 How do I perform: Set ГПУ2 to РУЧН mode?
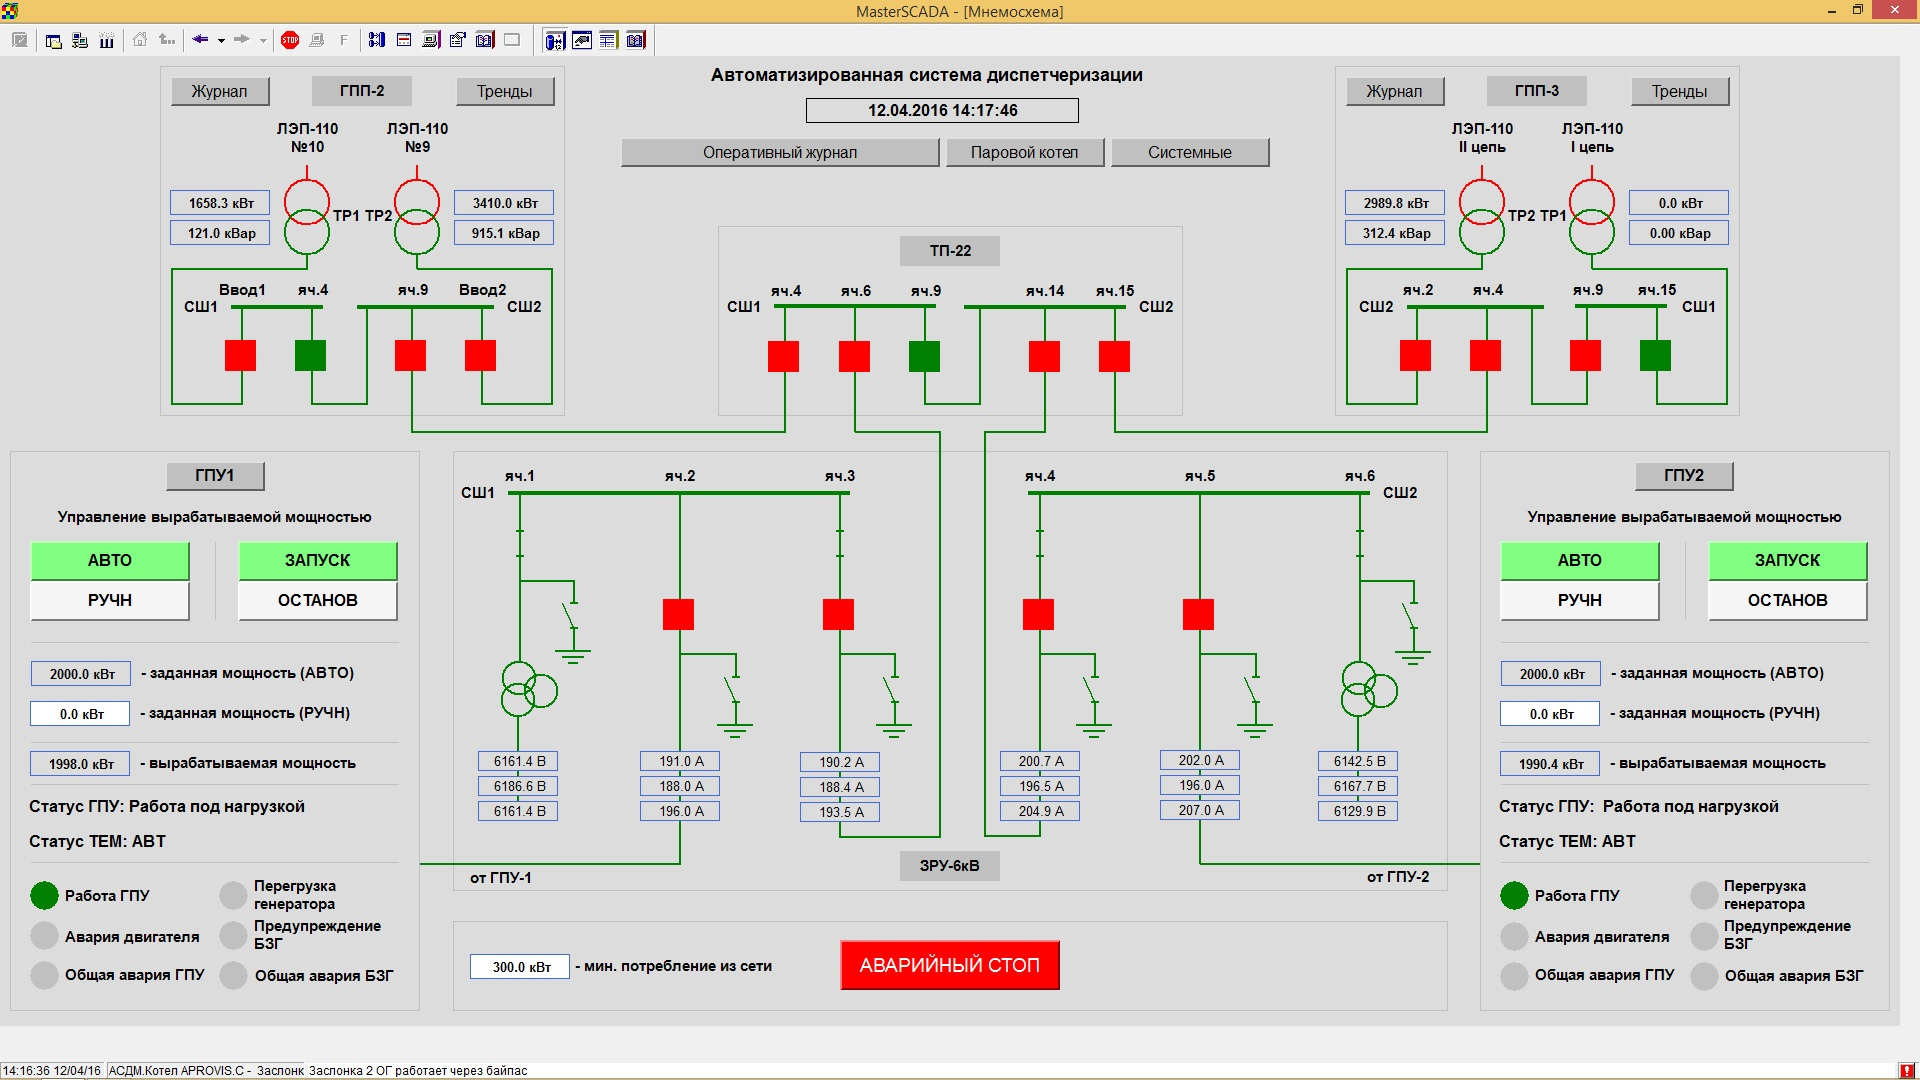1580,601
